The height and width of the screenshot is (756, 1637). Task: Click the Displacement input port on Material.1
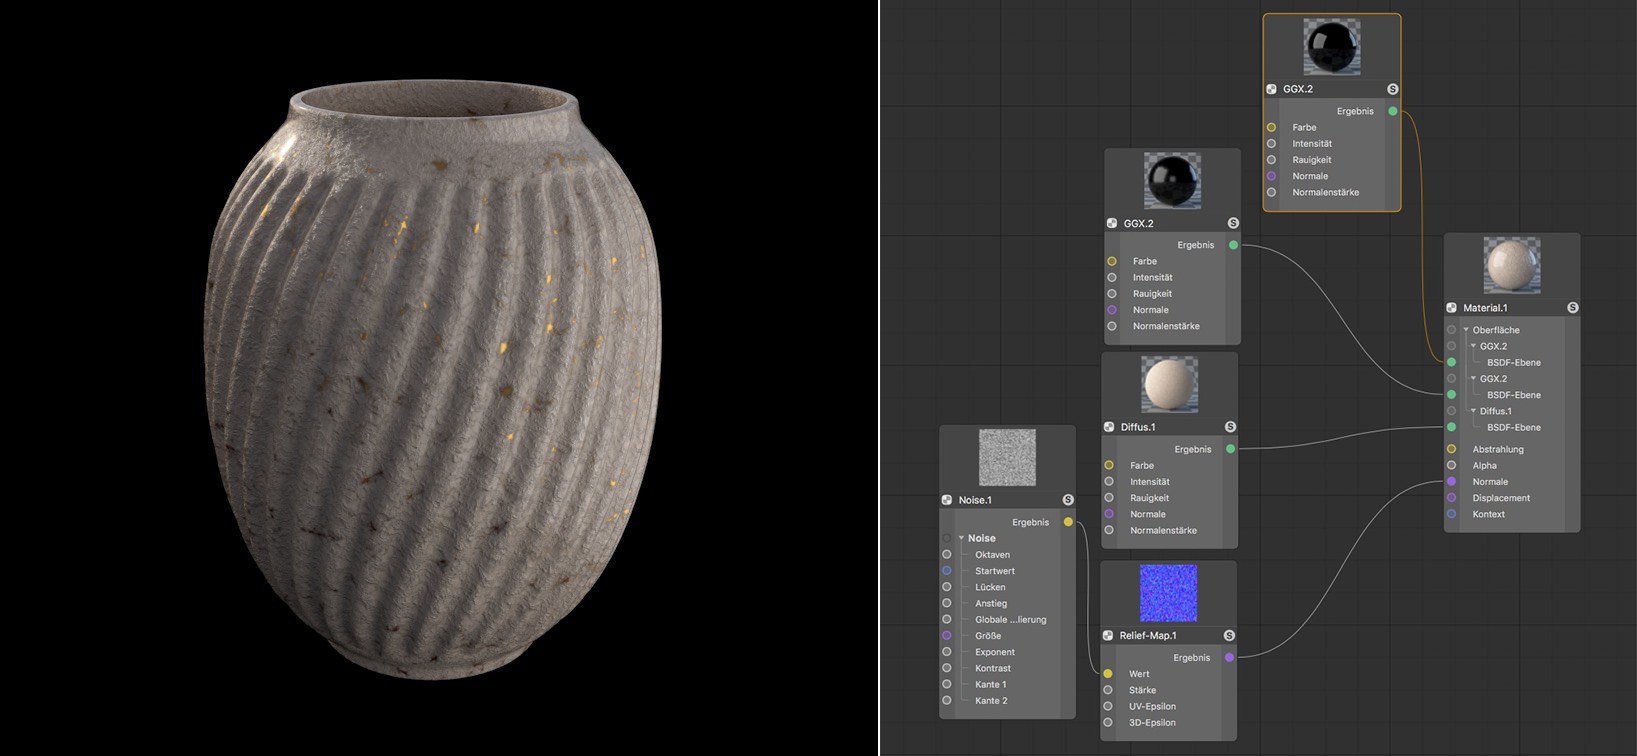tap(1452, 498)
